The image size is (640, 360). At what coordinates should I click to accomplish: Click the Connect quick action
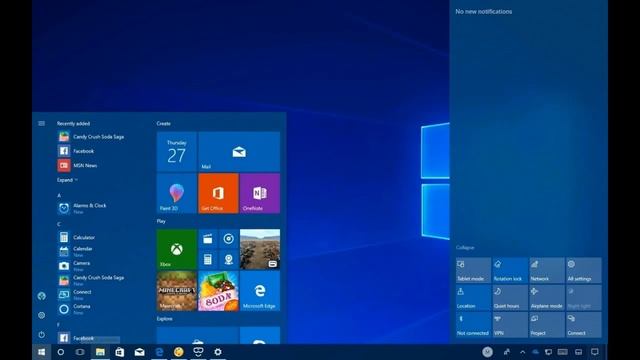click(x=583, y=324)
